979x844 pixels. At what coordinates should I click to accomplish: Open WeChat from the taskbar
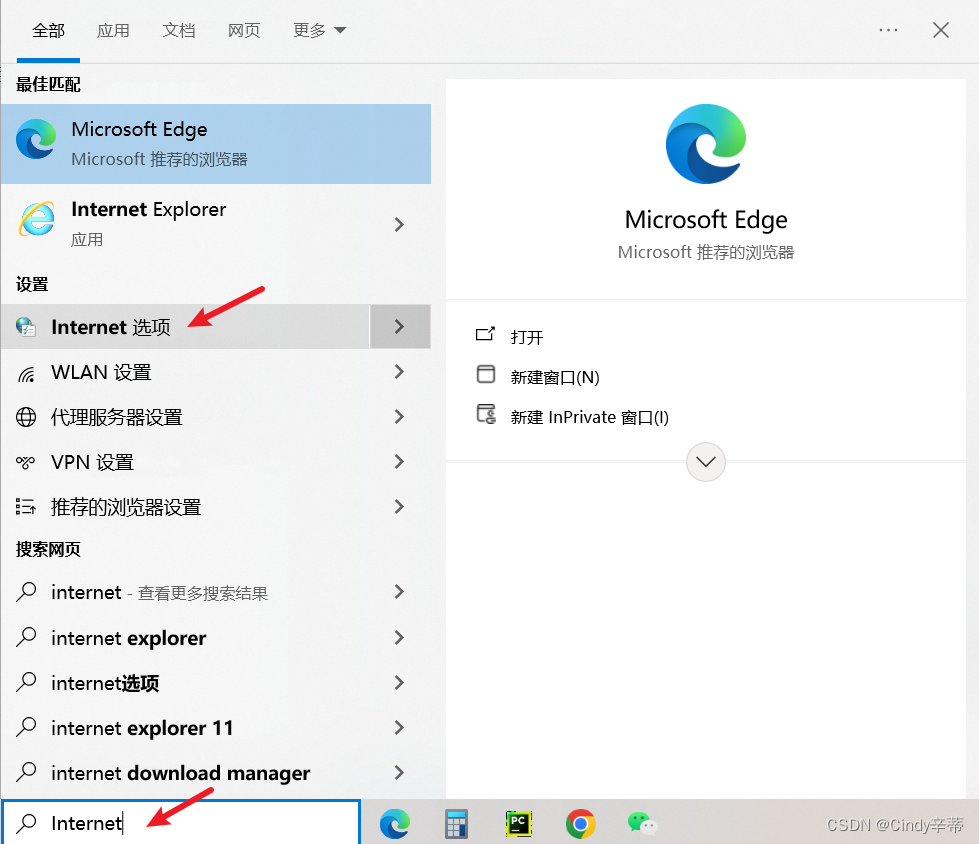642,824
